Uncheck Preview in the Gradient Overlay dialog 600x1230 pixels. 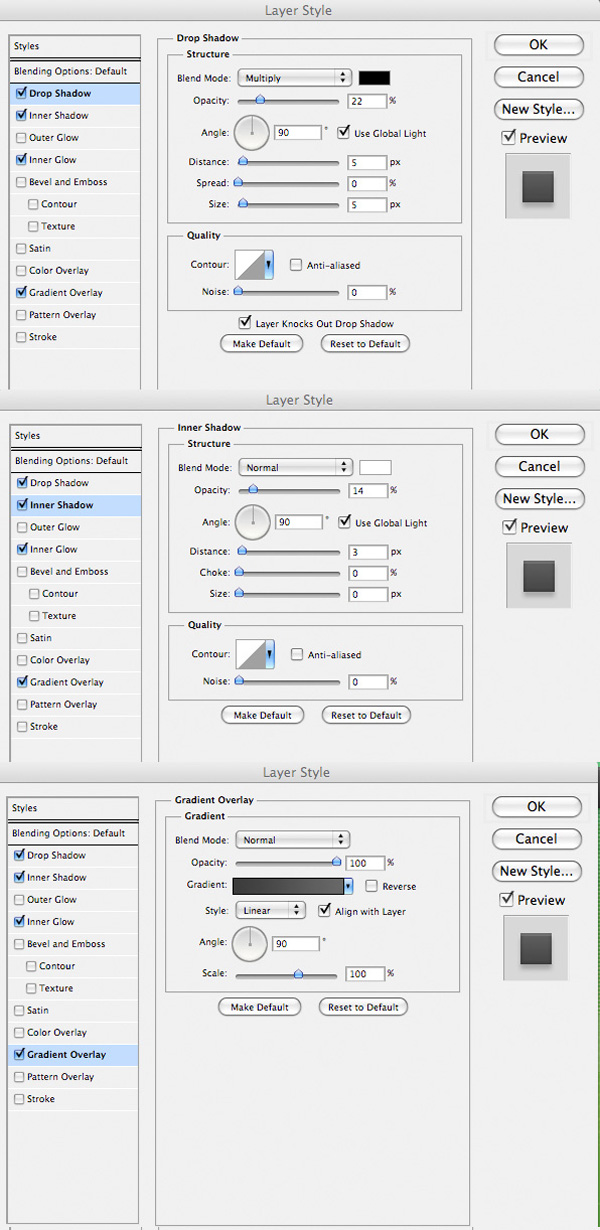point(507,899)
